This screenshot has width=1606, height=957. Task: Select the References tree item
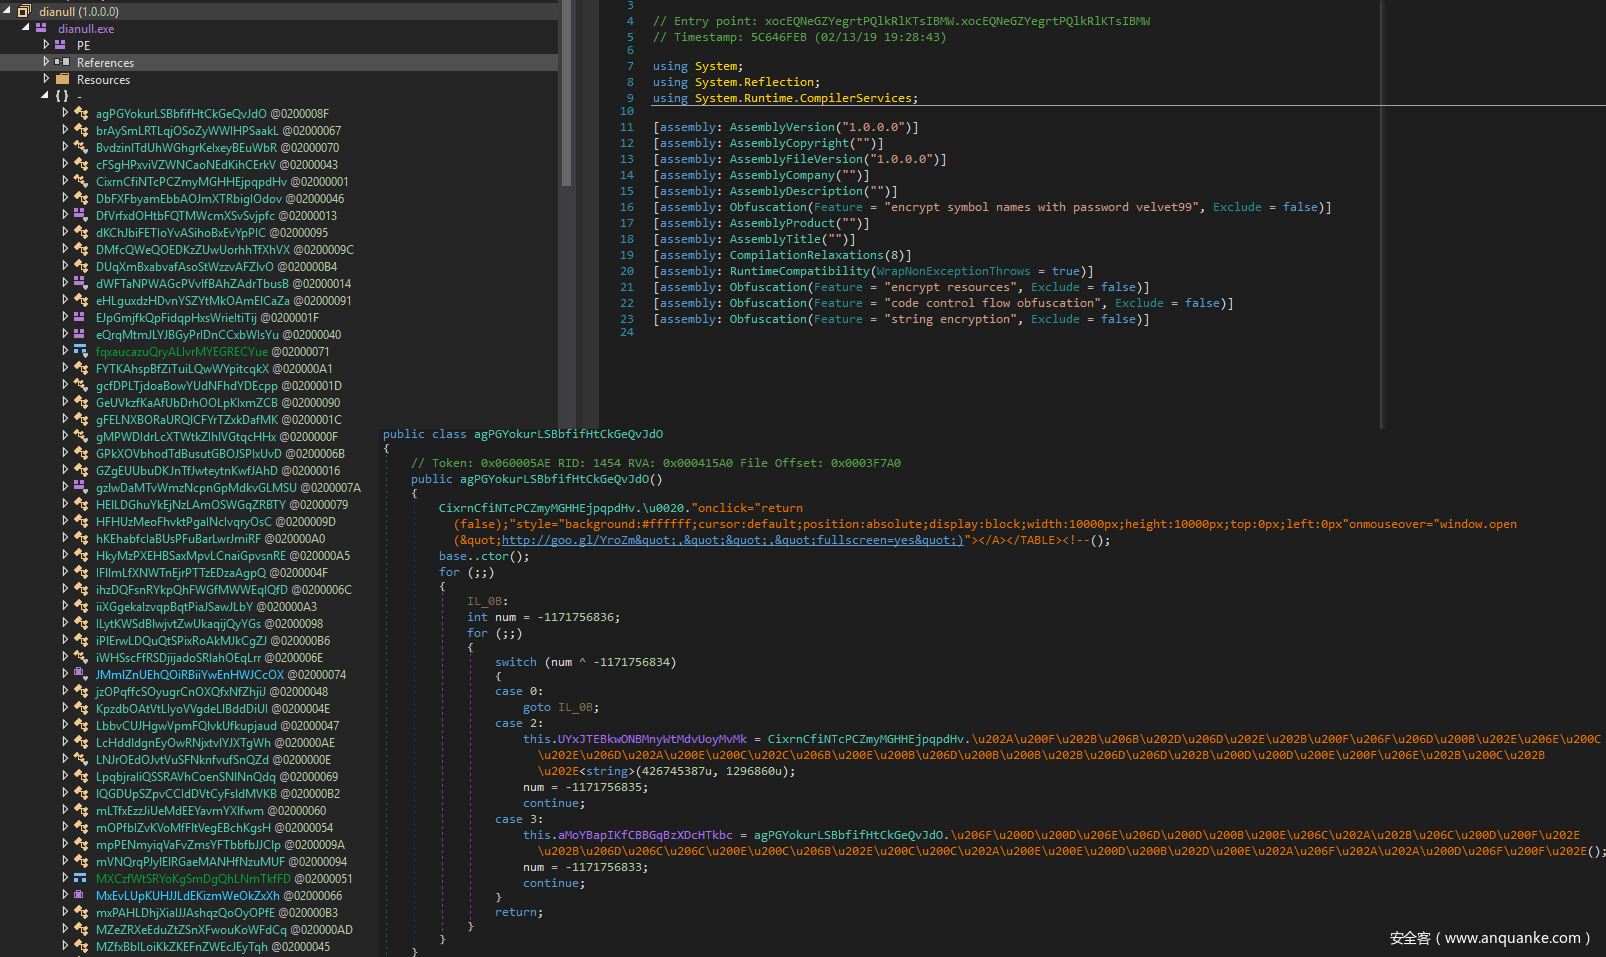coord(105,63)
